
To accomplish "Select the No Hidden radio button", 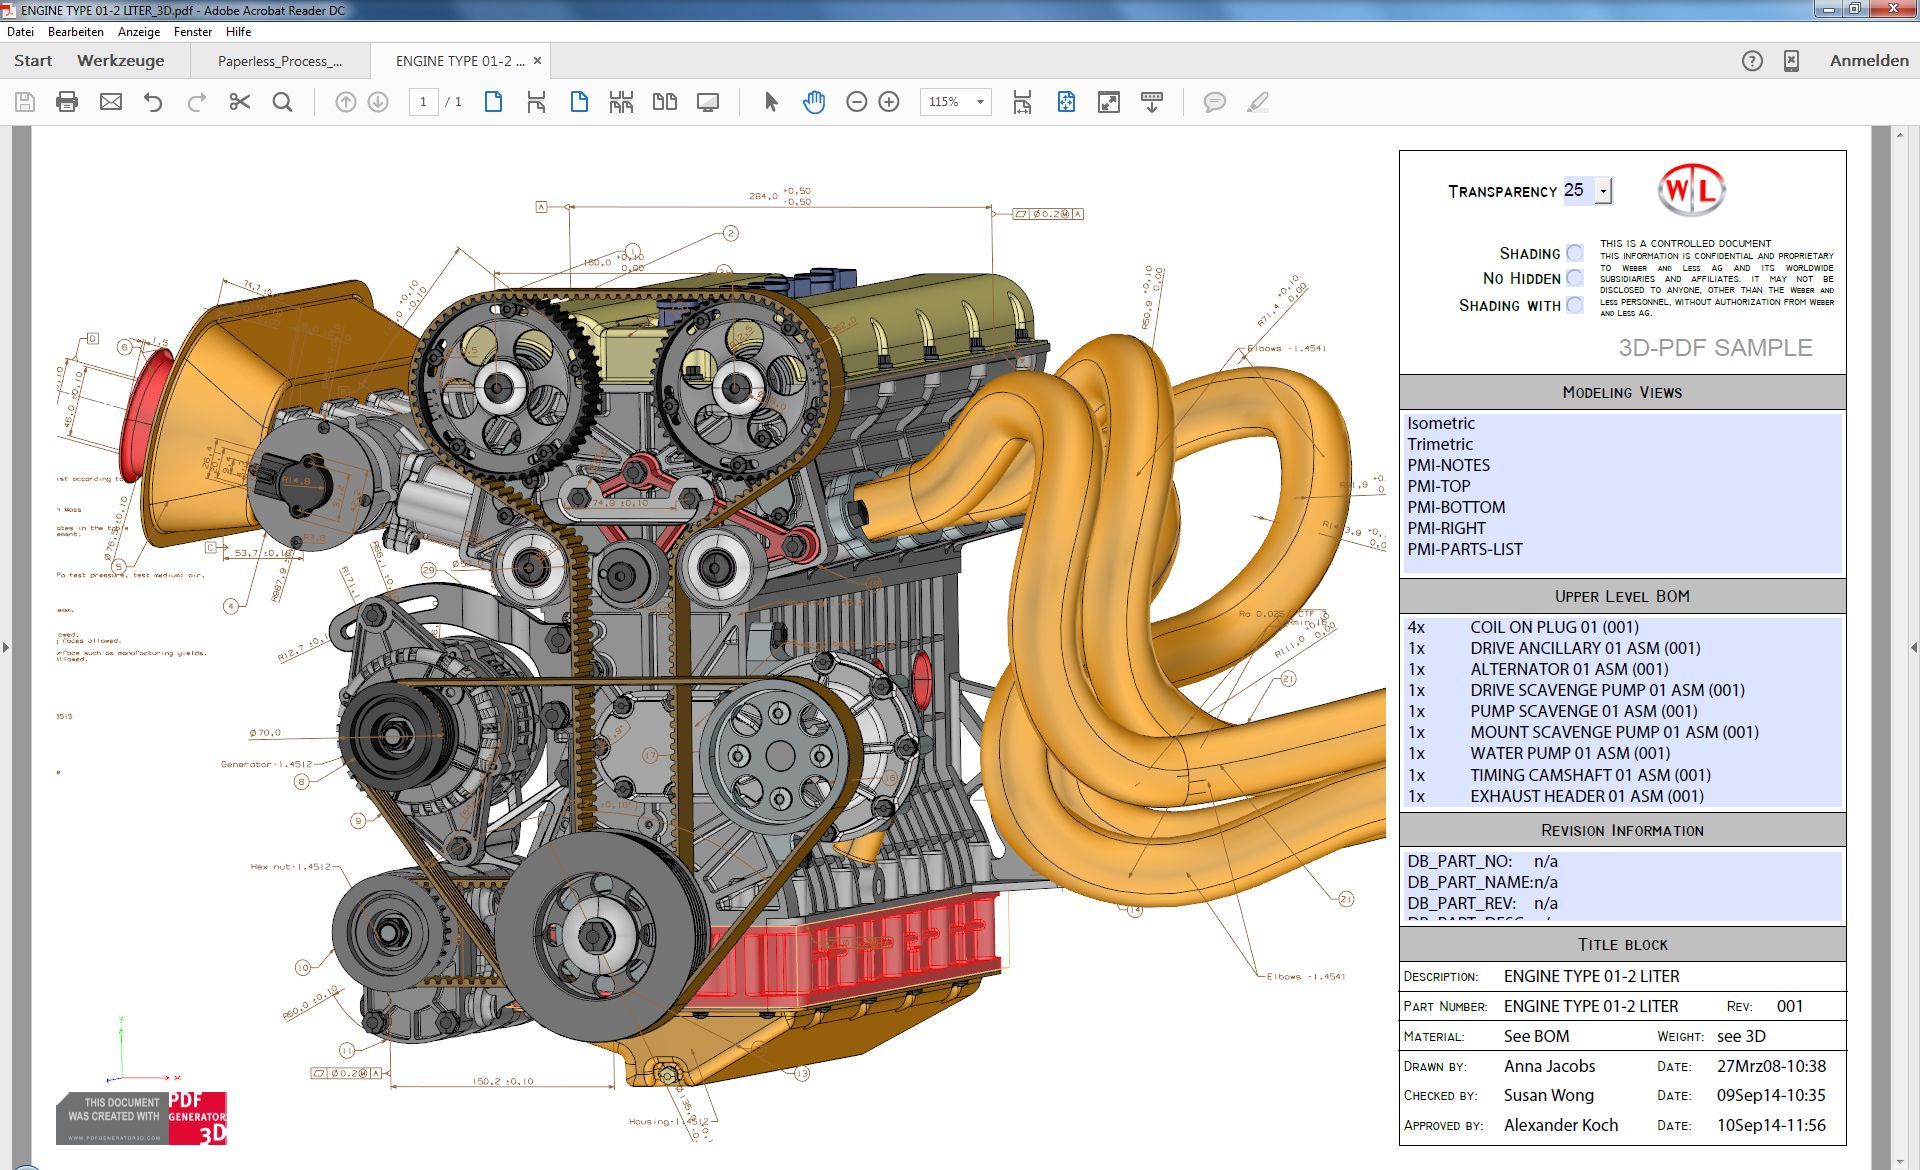I will (x=1575, y=278).
